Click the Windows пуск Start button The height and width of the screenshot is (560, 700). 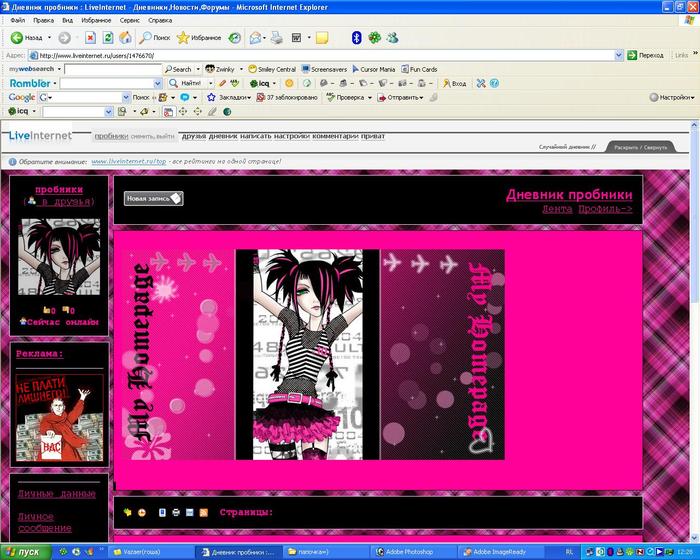tap(25, 552)
